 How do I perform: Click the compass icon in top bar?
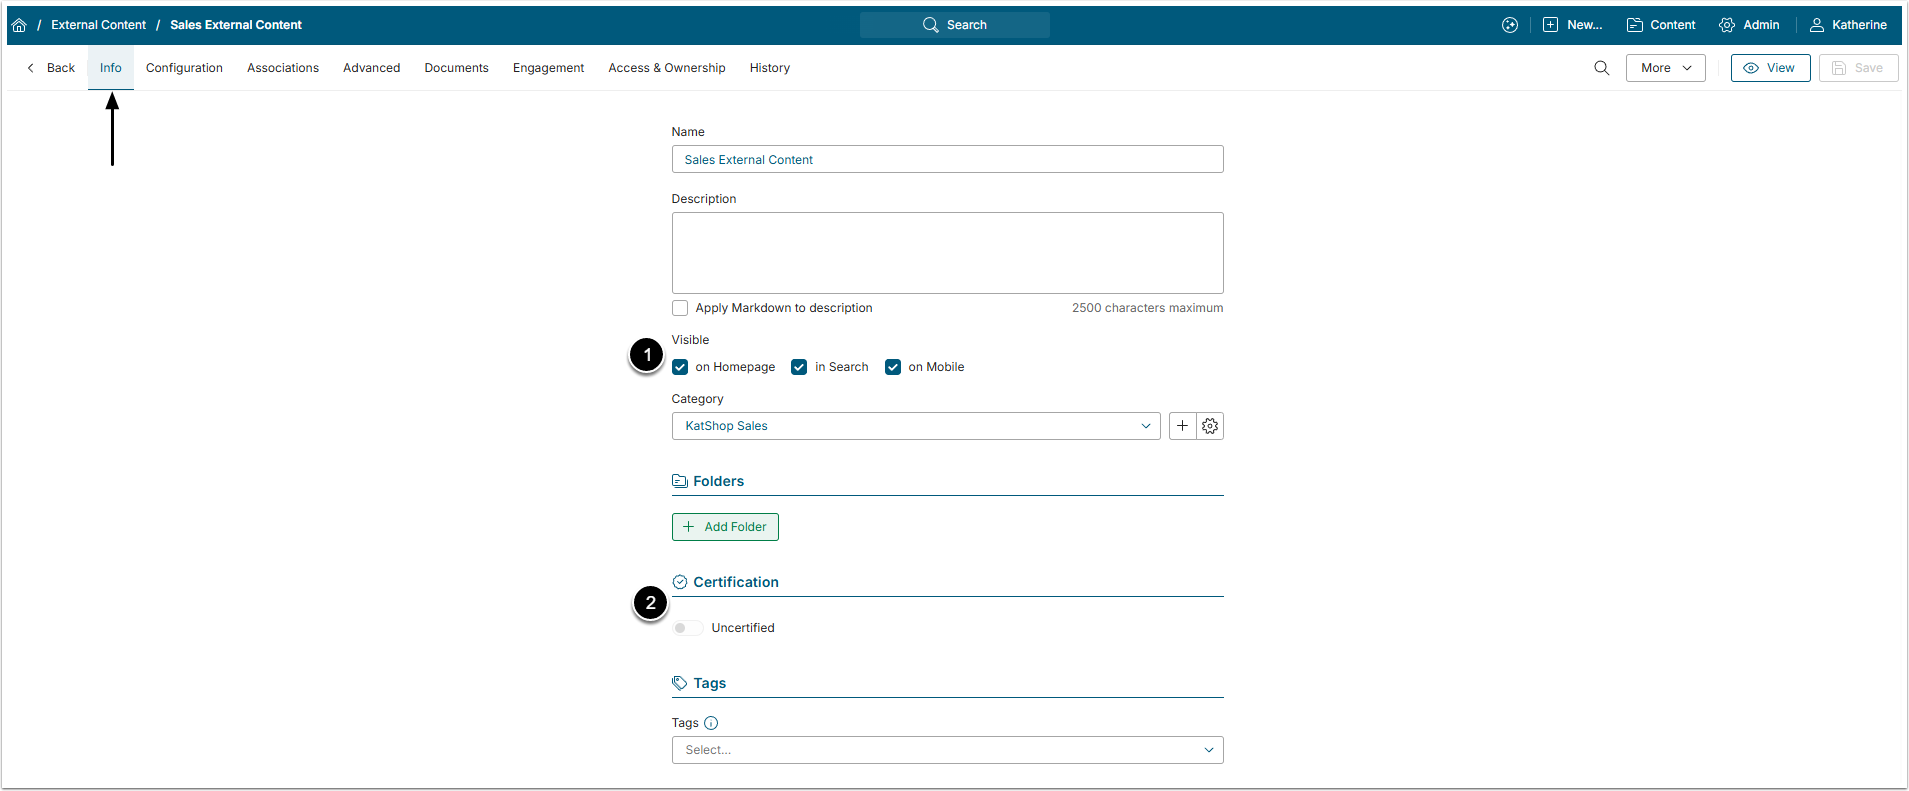click(x=1510, y=25)
